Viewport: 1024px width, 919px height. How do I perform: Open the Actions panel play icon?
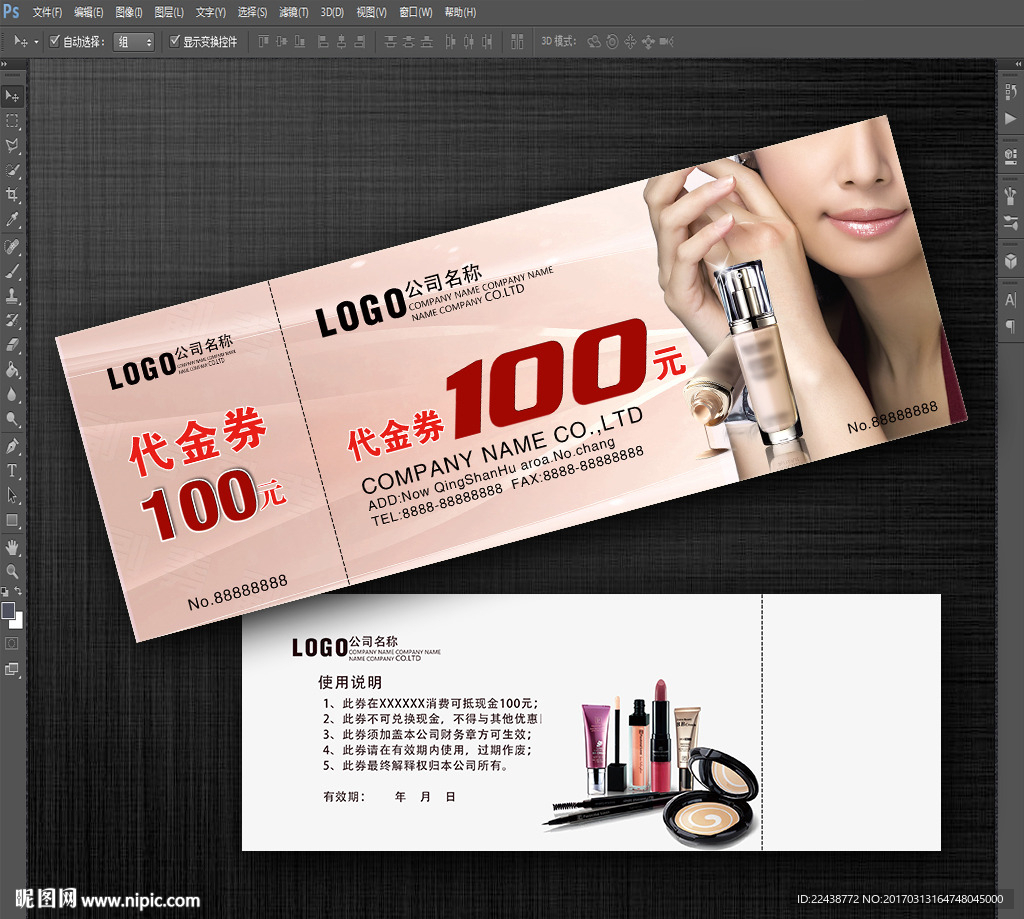1010,119
